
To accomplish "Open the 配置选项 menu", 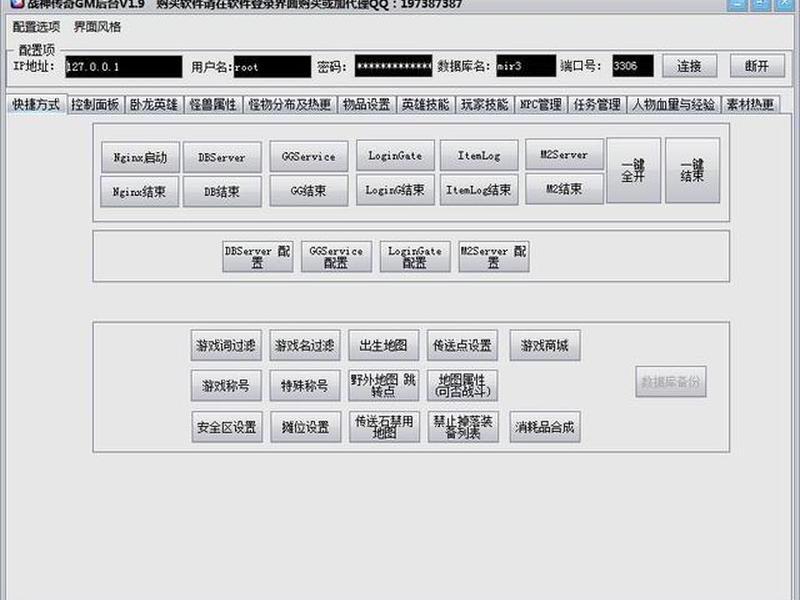I will [36, 27].
